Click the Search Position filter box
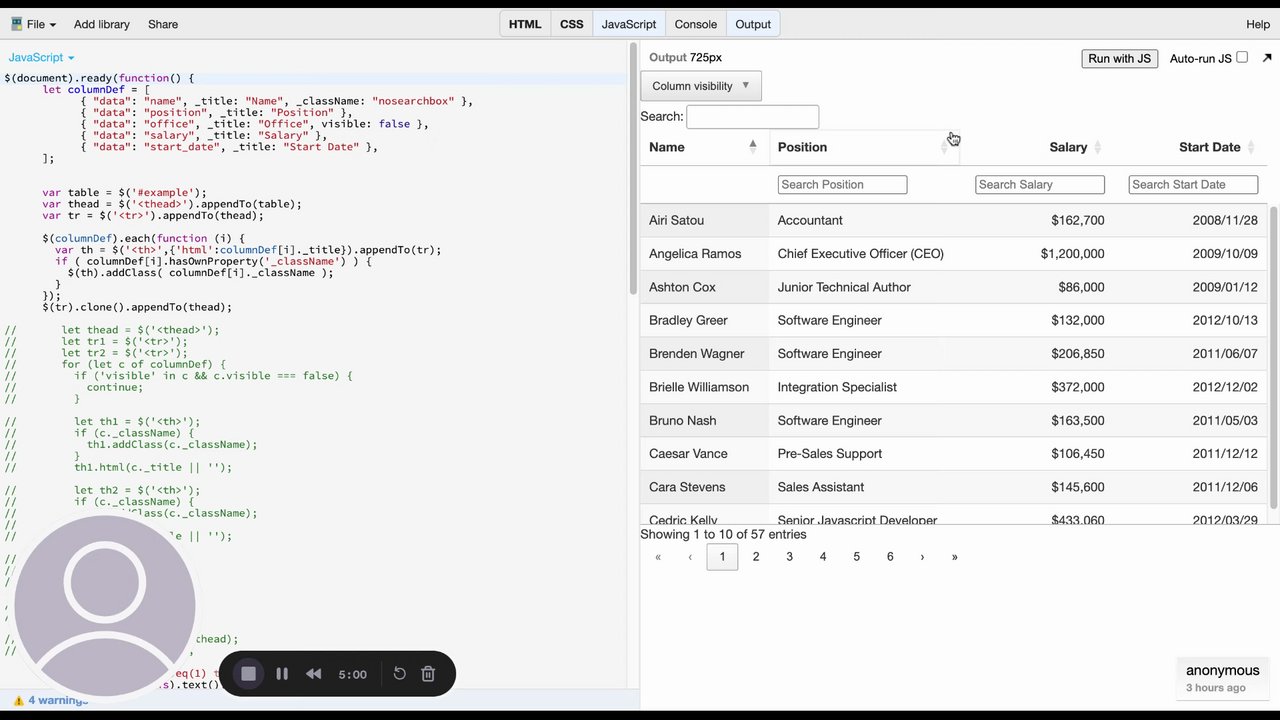This screenshot has height=720, width=1280. click(x=842, y=185)
